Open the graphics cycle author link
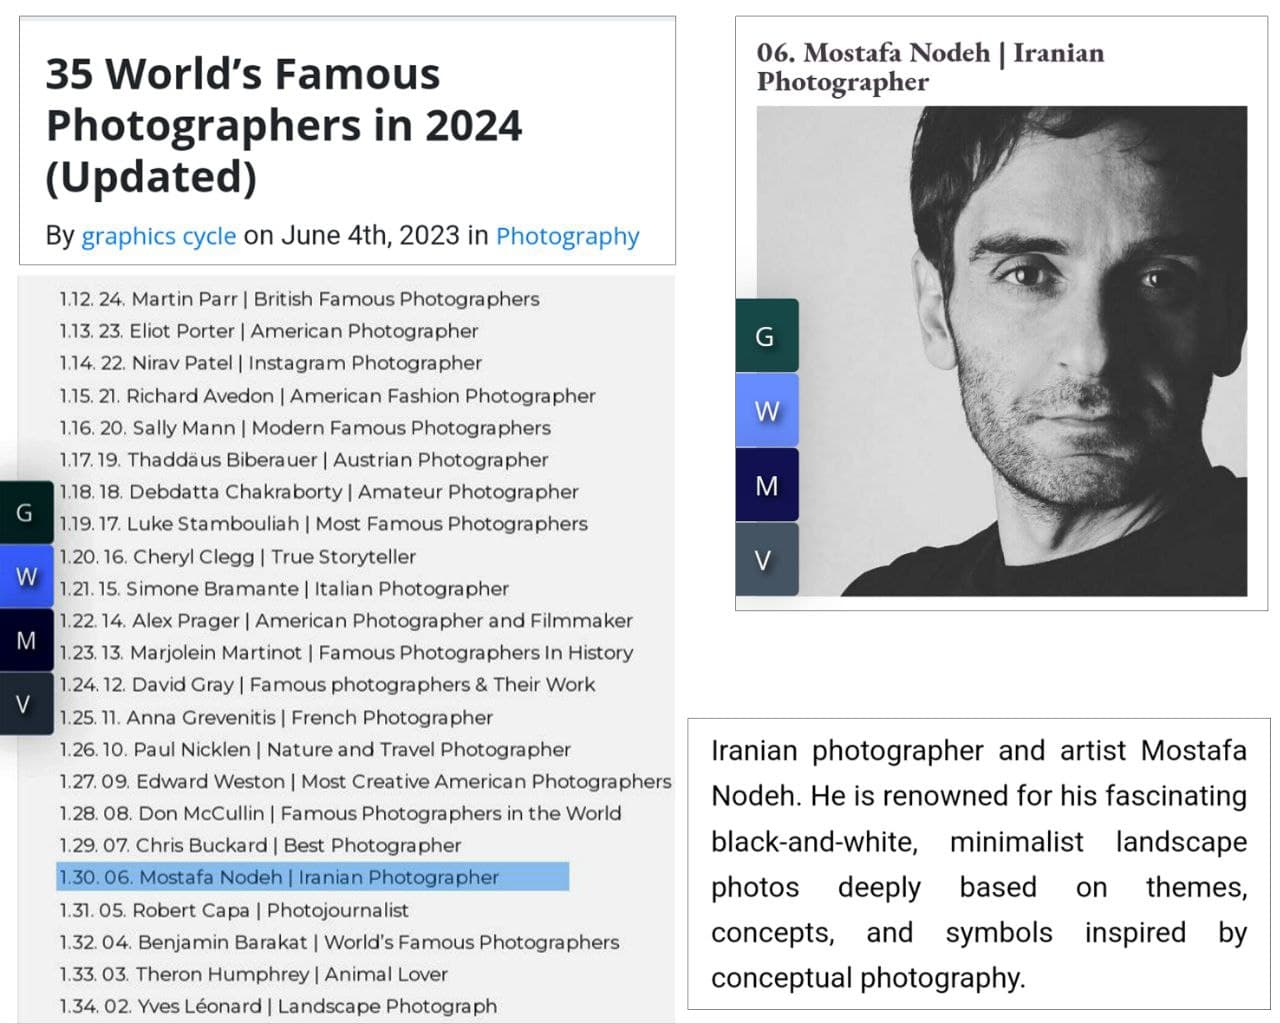The image size is (1280, 1024). (159, 236)
